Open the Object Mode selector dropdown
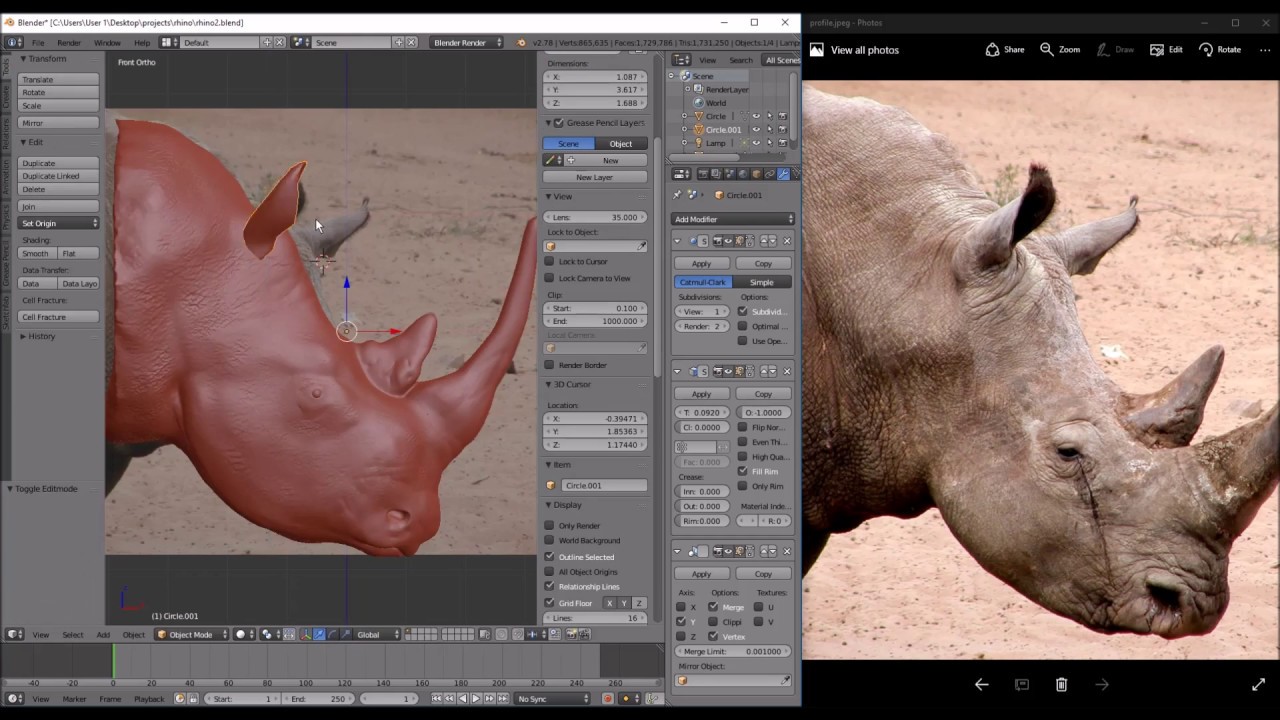 tap(192, 634)
